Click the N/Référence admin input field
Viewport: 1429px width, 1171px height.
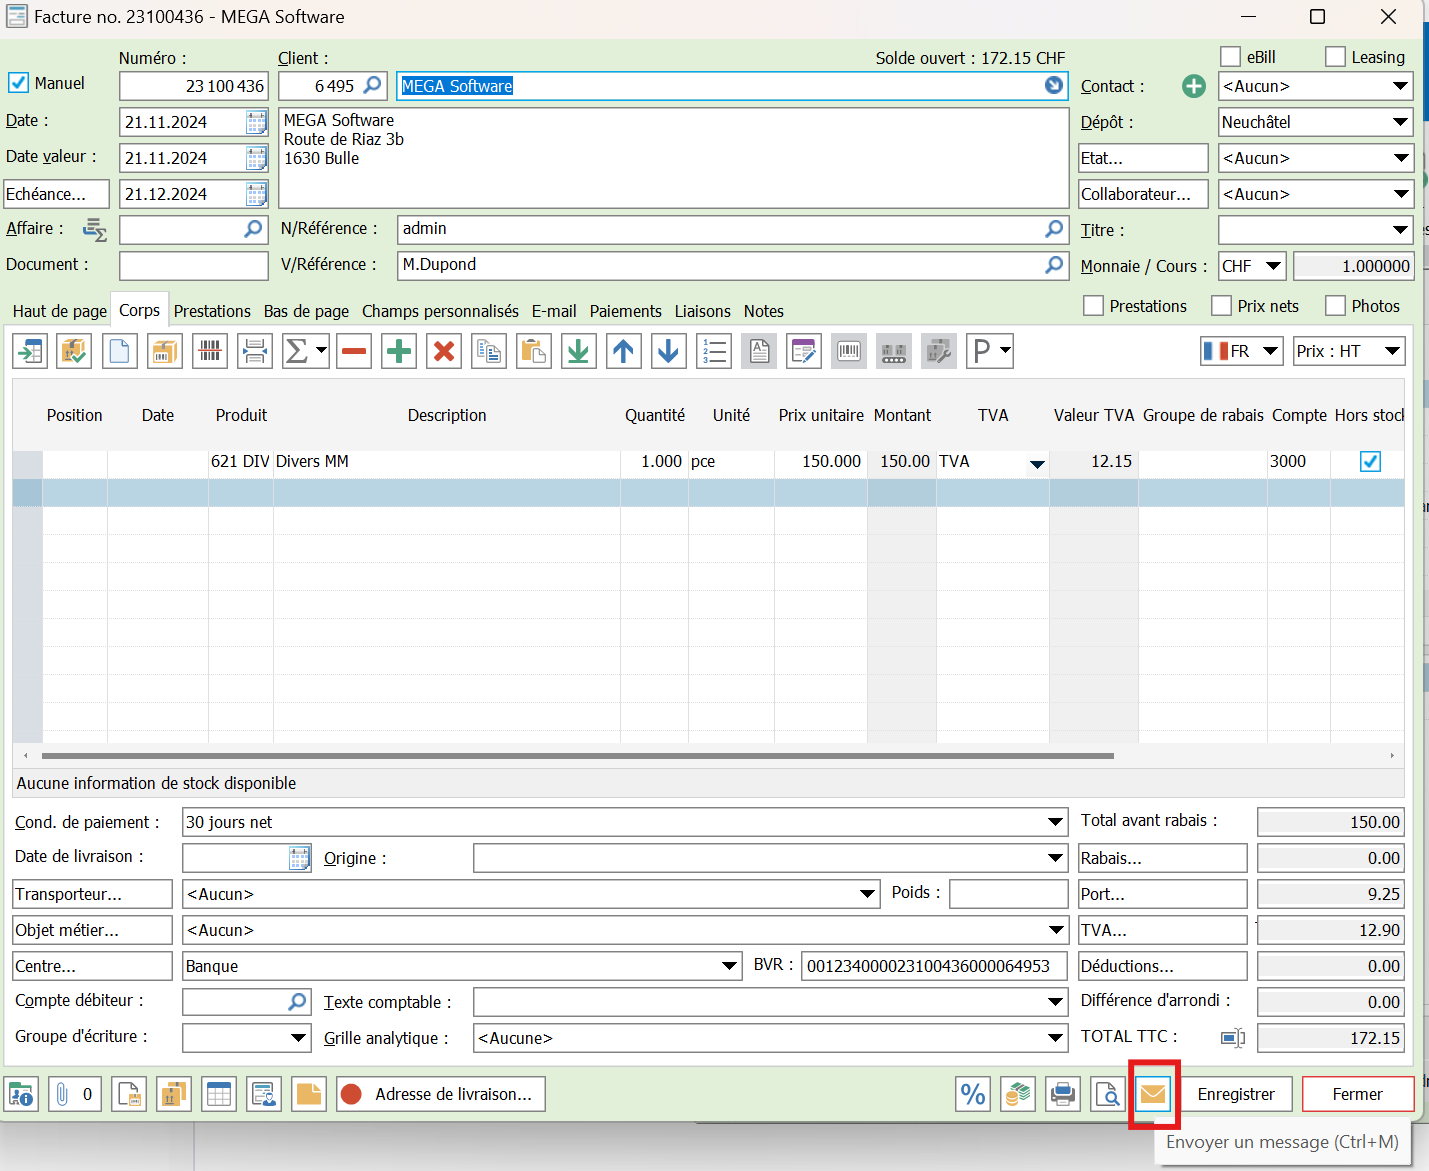pos(732,229)
